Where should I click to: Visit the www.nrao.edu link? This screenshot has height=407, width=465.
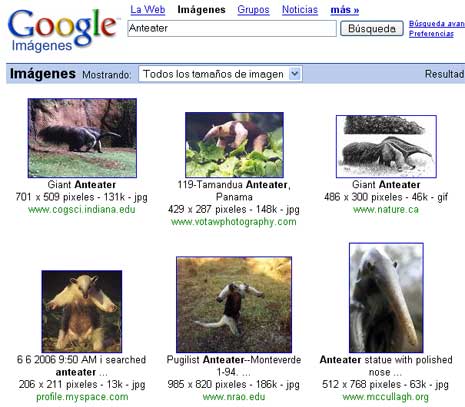pyautogui.click(x=234, y=397)
